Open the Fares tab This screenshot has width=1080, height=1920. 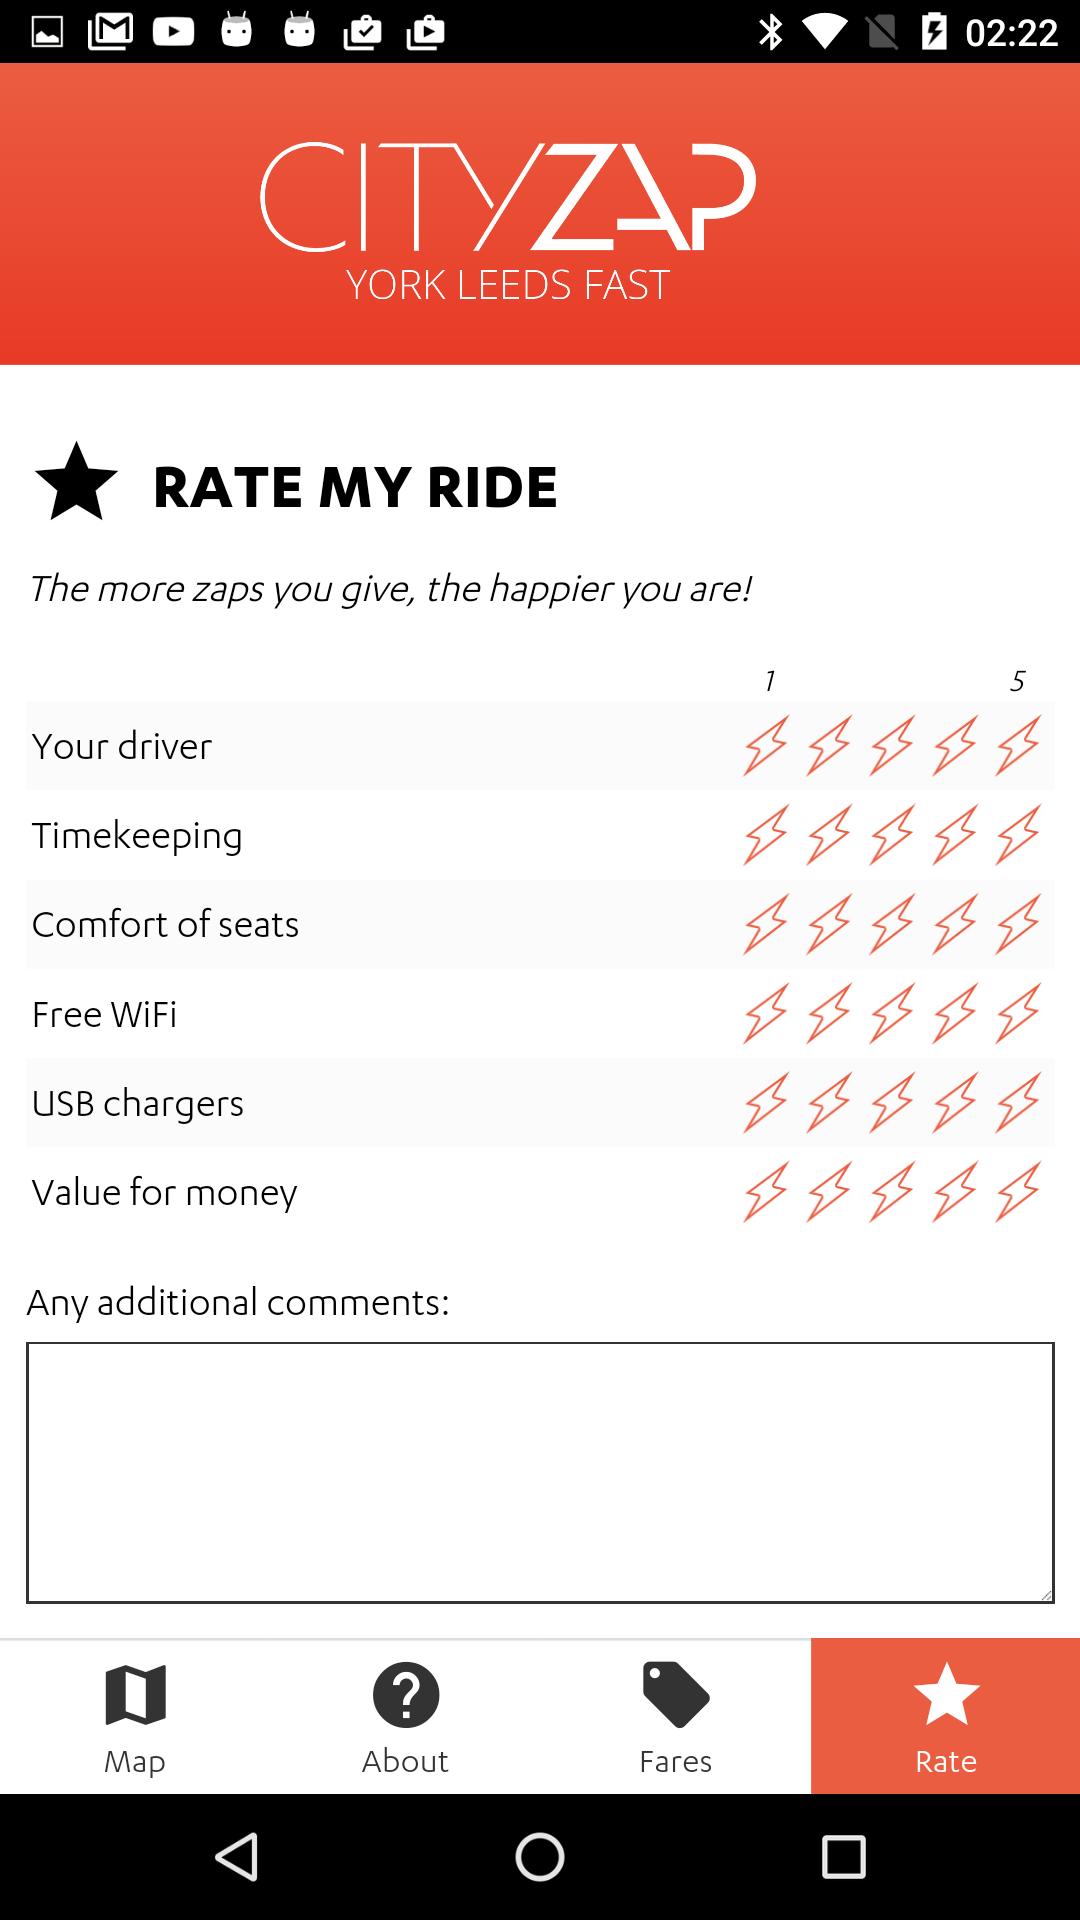coord(676,1716)
